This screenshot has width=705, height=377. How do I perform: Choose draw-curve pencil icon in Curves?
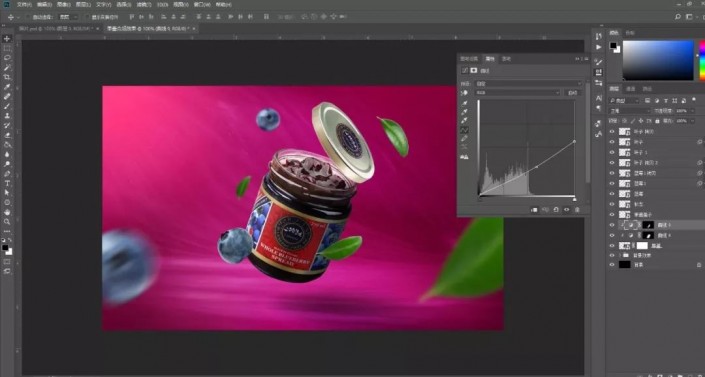(464, 139)
